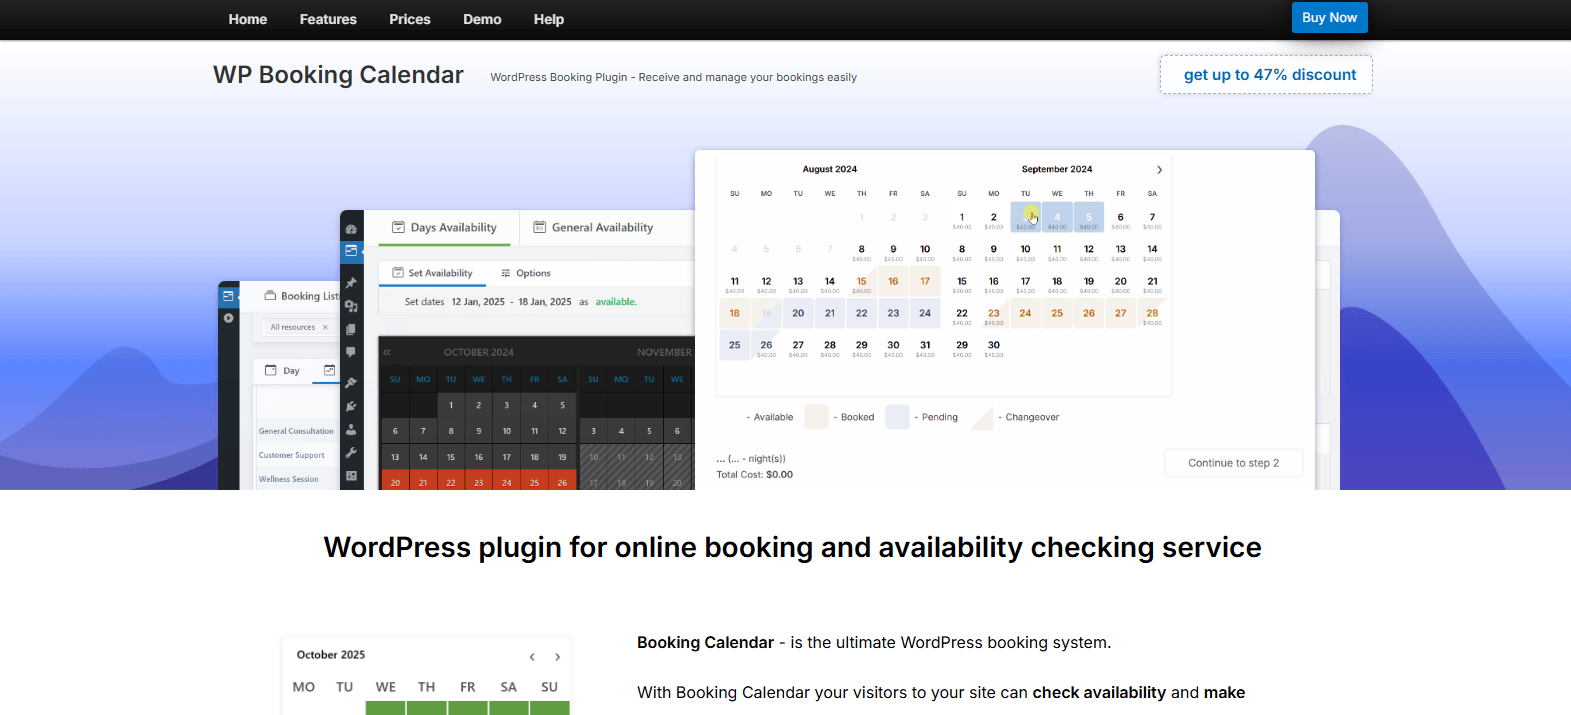The height and width of the screenshot is (715, 1571).
Task: Click the users person icon in the sidebar
Action: [x=351, y=429]
